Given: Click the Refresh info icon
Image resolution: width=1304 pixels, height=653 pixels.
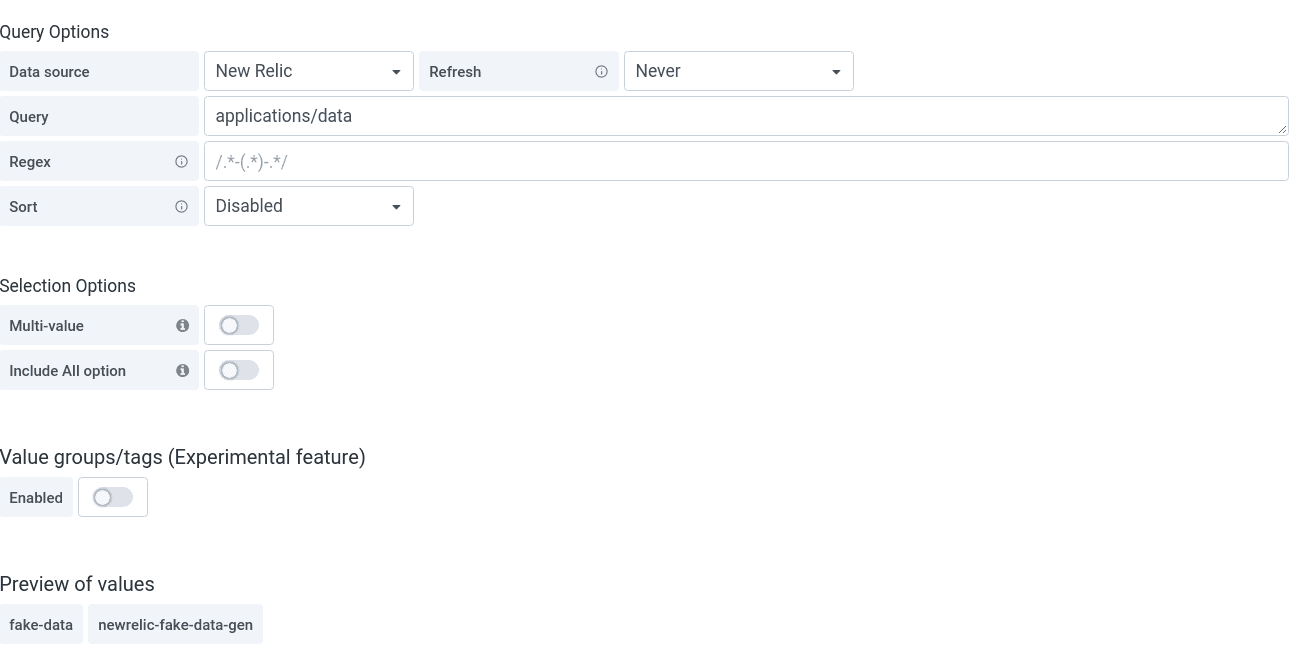Looking at the screenshot, I should coord(601,72).
